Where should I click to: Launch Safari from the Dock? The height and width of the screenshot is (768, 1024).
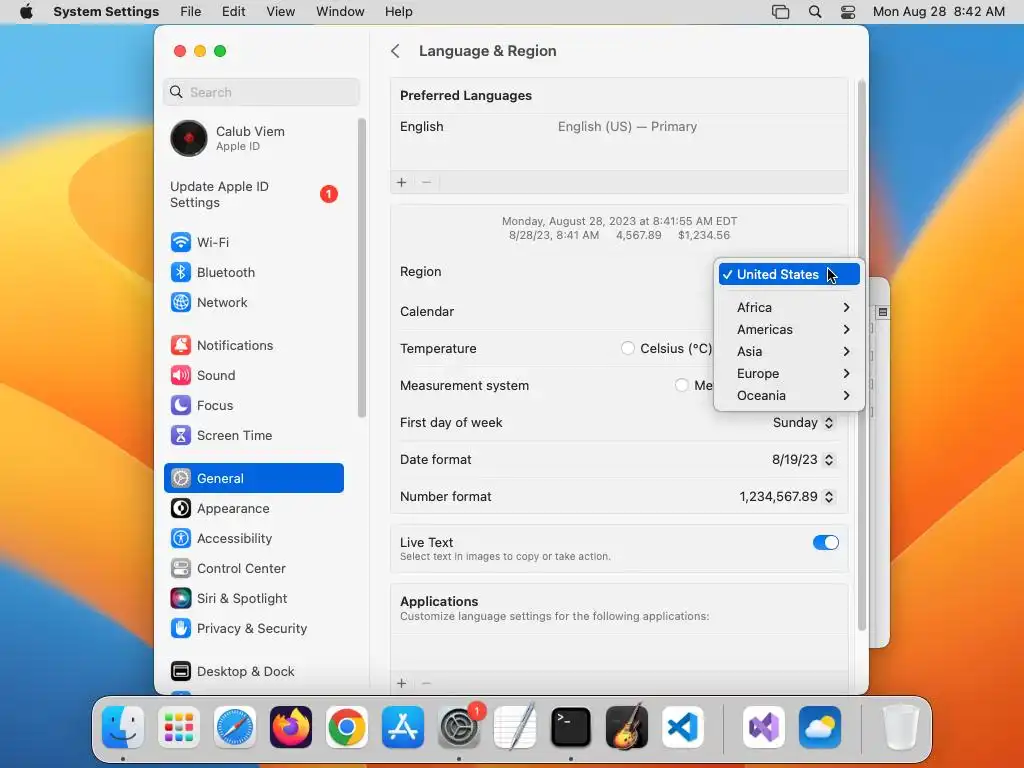pos(234,727)
